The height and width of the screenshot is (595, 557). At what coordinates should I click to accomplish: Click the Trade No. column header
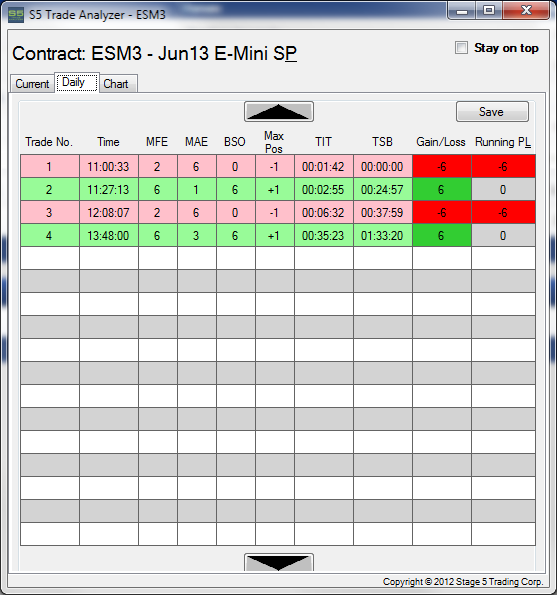pos(49,142)
